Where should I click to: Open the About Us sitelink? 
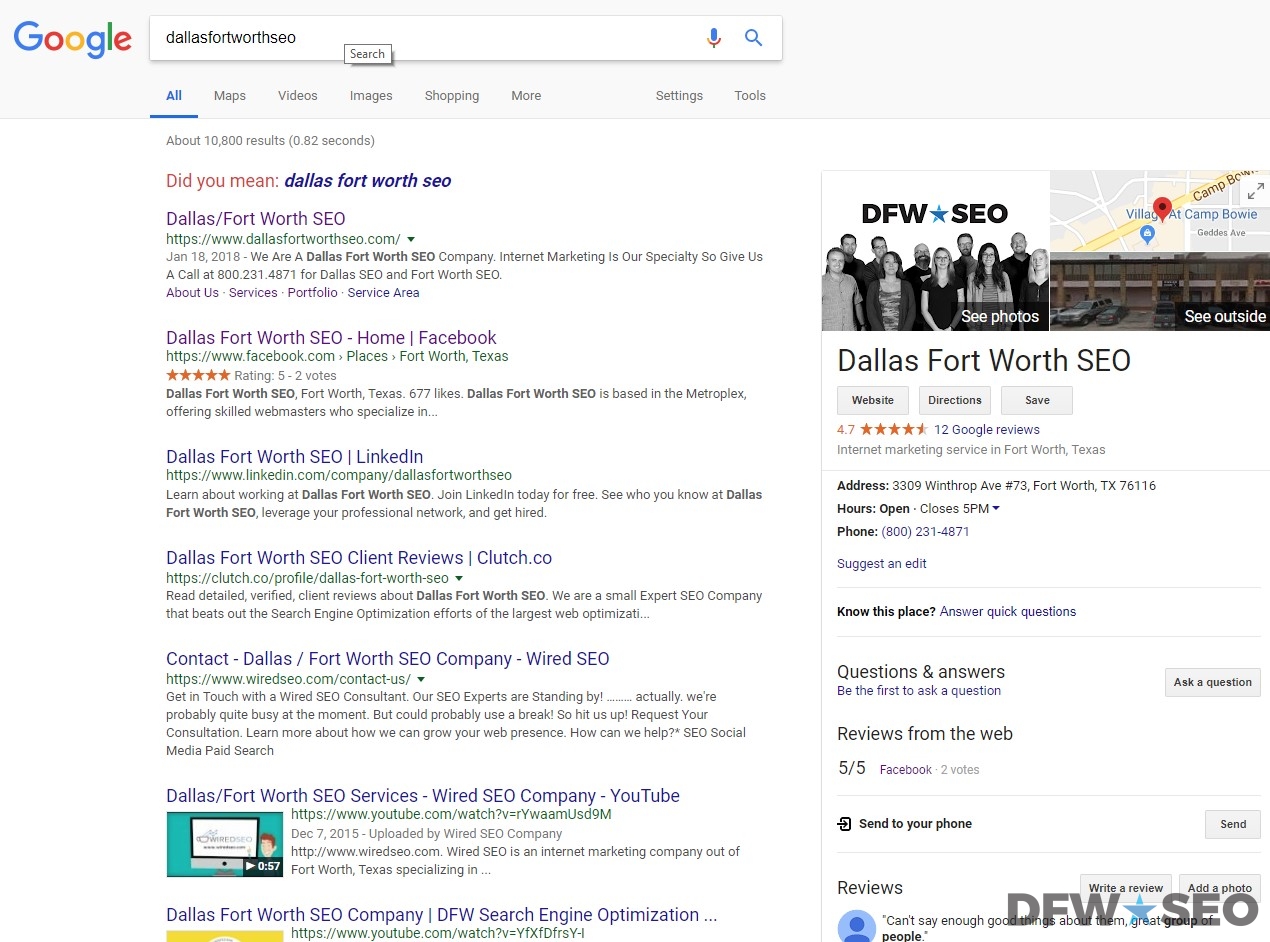(192, 293)
